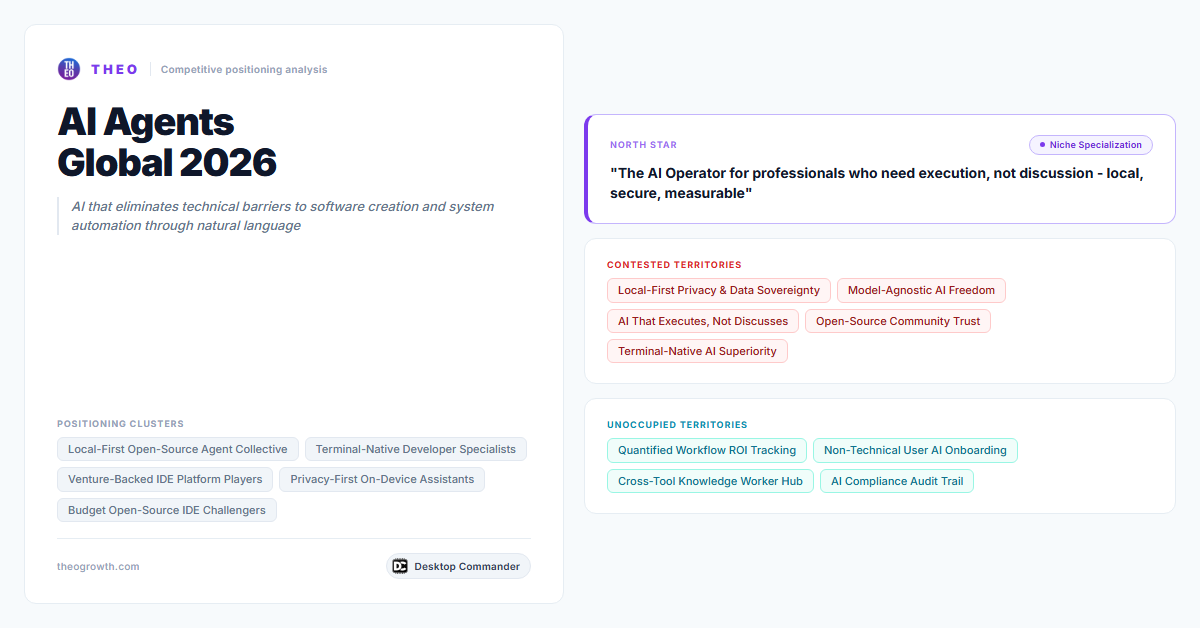Select 'Terminal-Native Developer Specialists' chip
The width and height of the screenshot is (1200, 628).
pyautogui.click(x=416, y=449)
